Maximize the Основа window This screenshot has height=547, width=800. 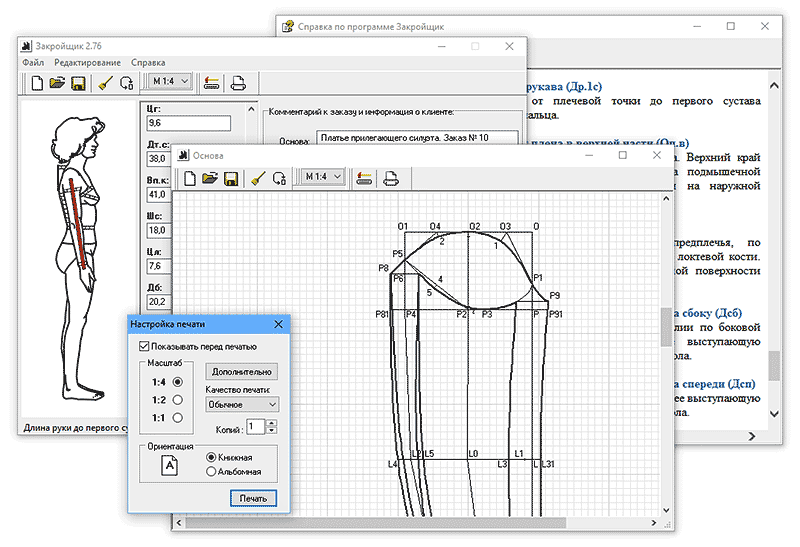click(x=622, y=155)
